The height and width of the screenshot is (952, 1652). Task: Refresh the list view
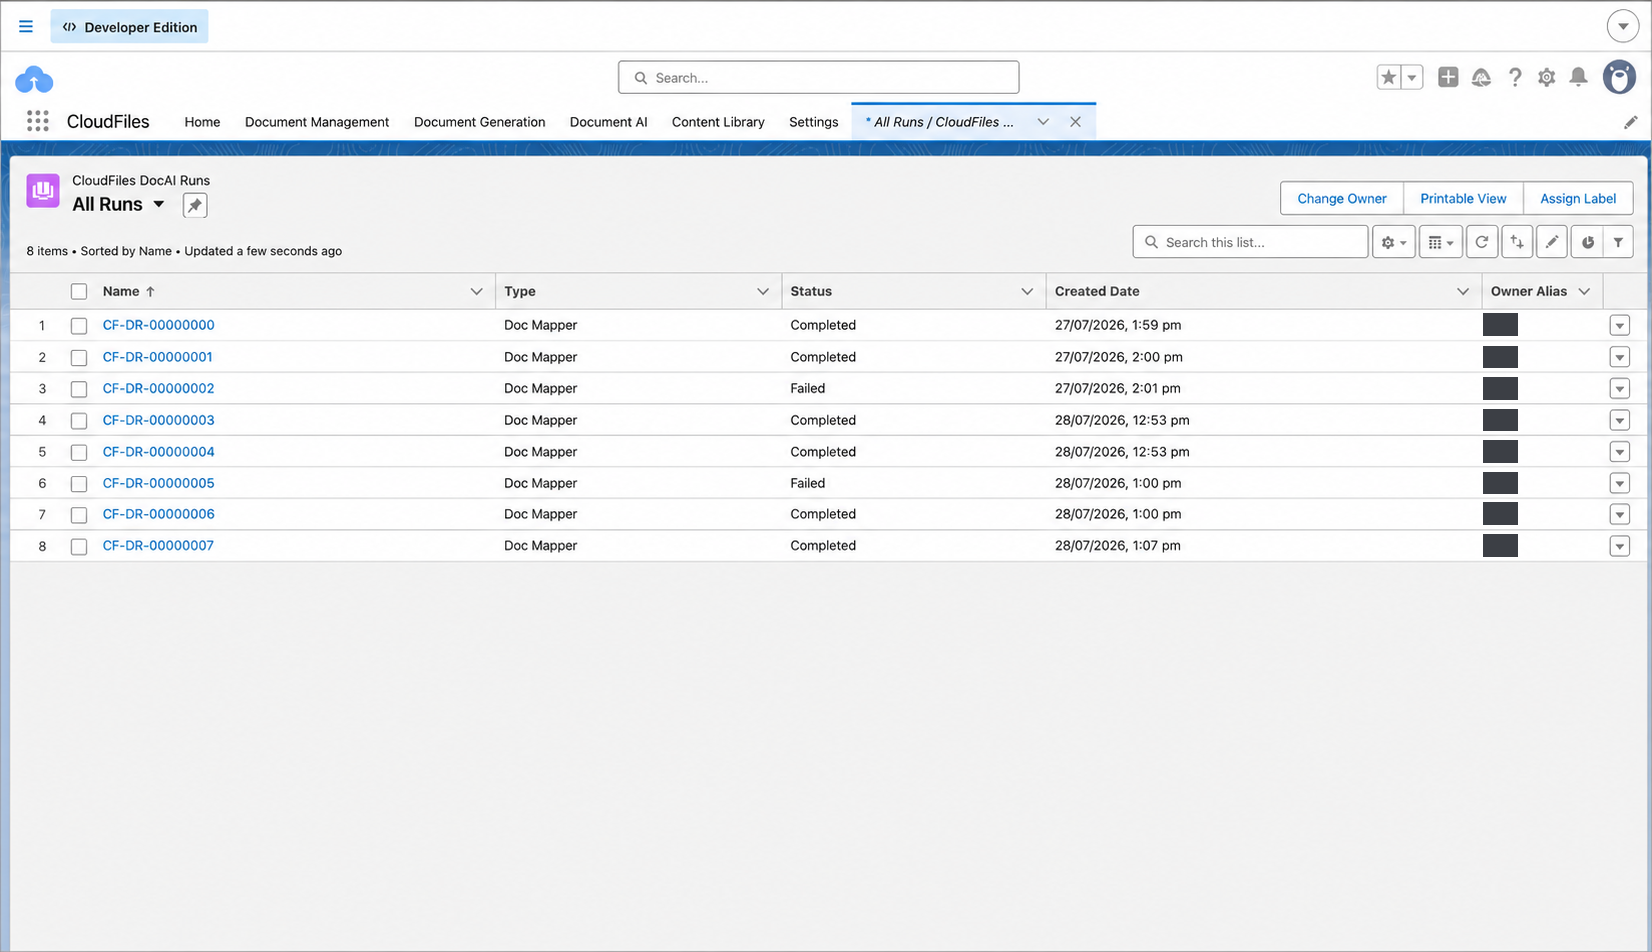(x=1482, y=242)
